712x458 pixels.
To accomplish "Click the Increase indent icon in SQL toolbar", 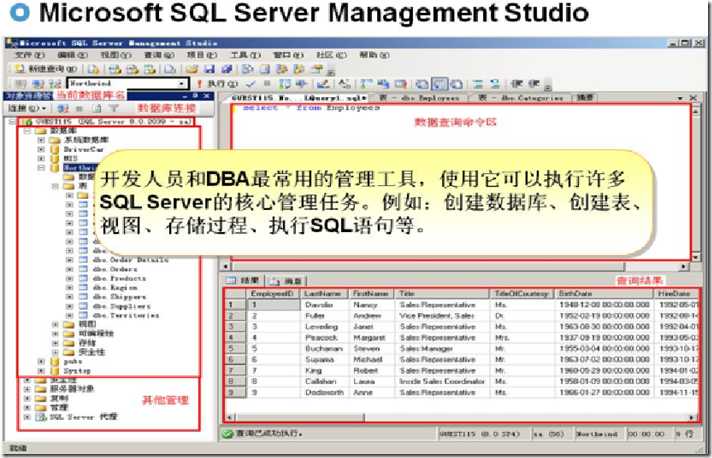I will point(534,84).
